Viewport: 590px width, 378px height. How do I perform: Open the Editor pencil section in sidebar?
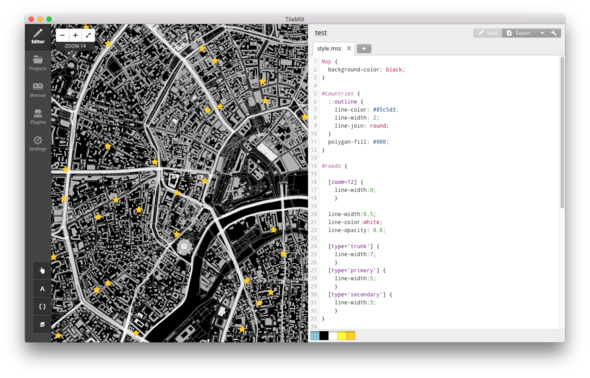(x=38, y=36)
